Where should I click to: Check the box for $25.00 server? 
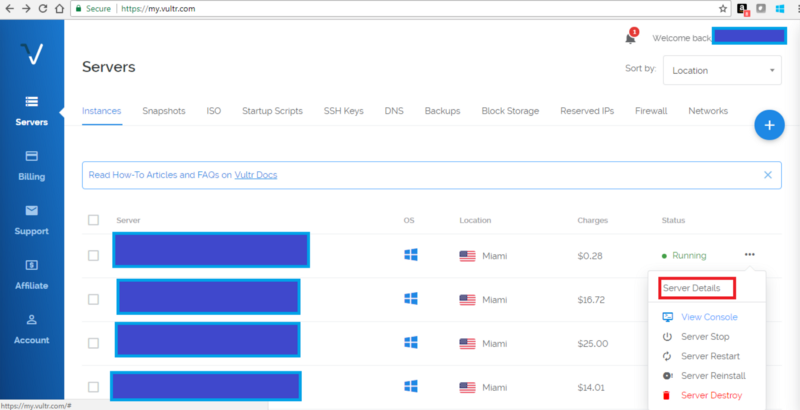click(x=93, y=343)
